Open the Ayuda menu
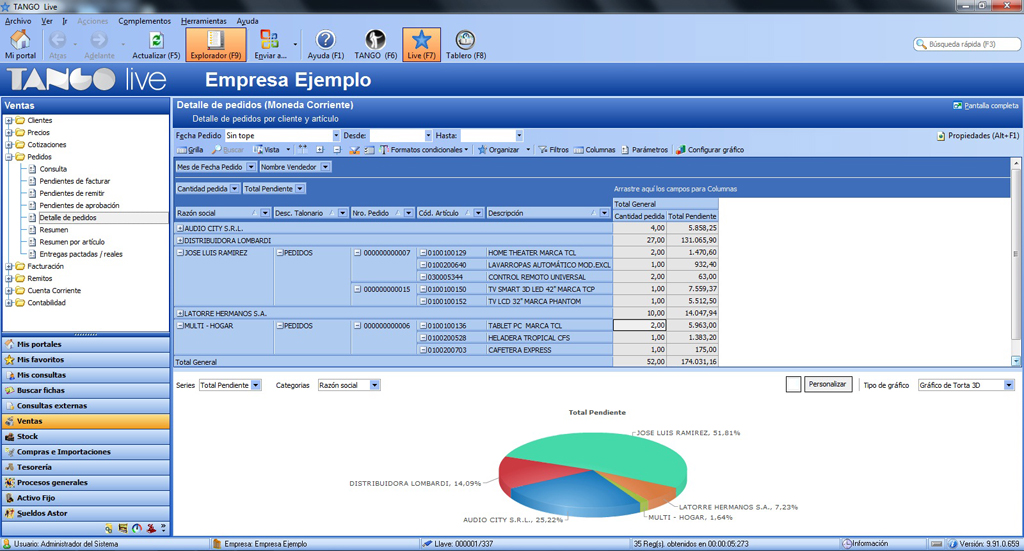Screen dimensions: 1024x551 click(248, 22)
